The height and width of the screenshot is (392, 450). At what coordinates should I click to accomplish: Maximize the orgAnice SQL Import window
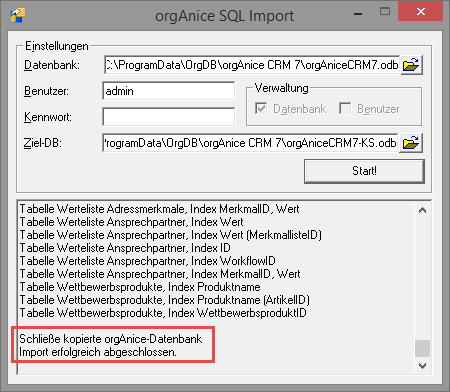(385, 12)
